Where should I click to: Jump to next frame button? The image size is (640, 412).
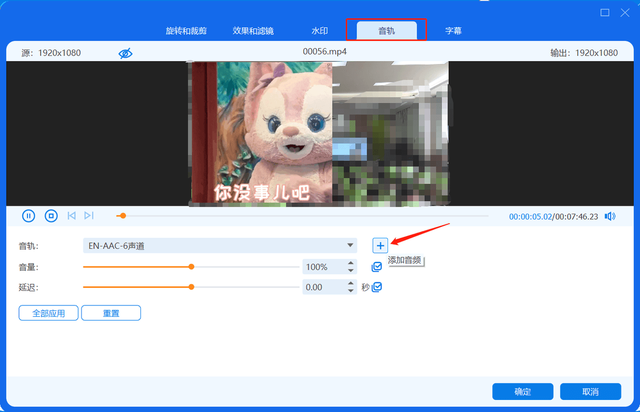(x=89, y=216)
